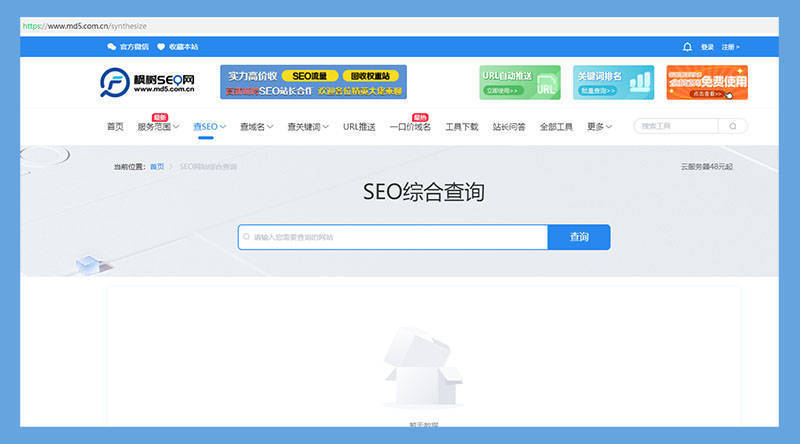Click the heart icon for 收藏本站
This screenshot has width=800, height=444.
(x=161, y=47)
